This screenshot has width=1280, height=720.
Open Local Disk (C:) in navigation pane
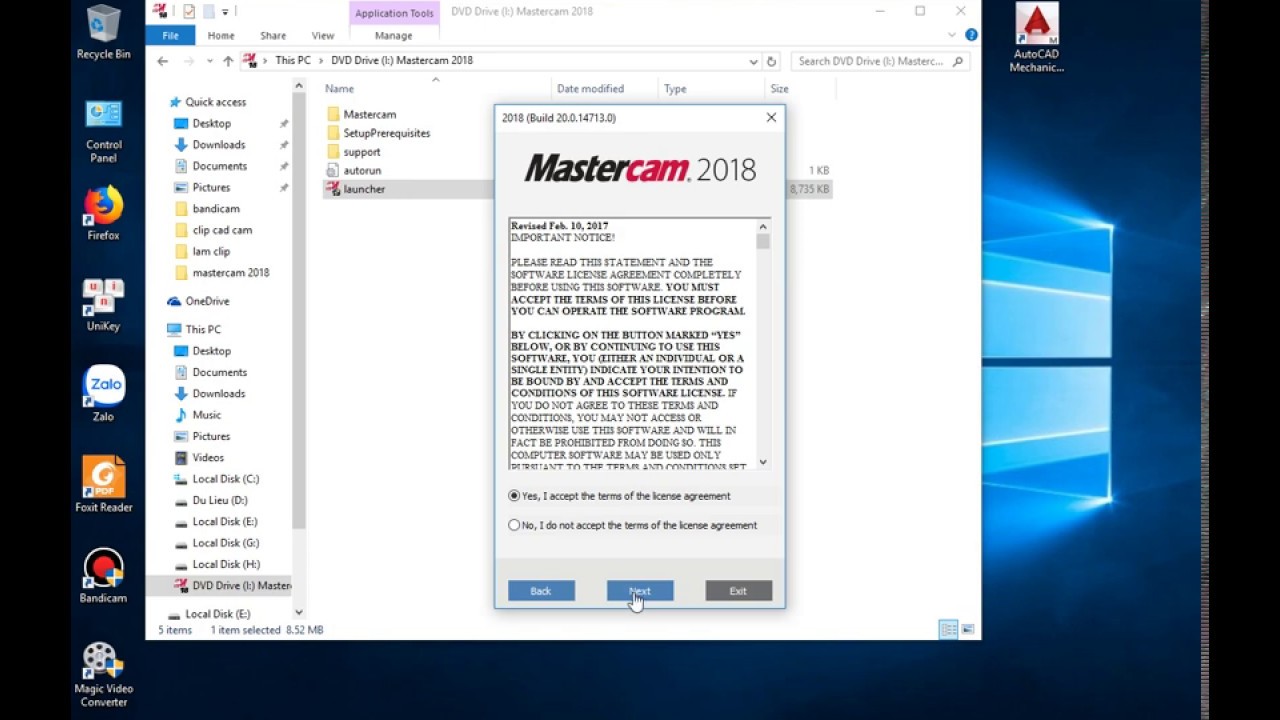pos(216,479)
